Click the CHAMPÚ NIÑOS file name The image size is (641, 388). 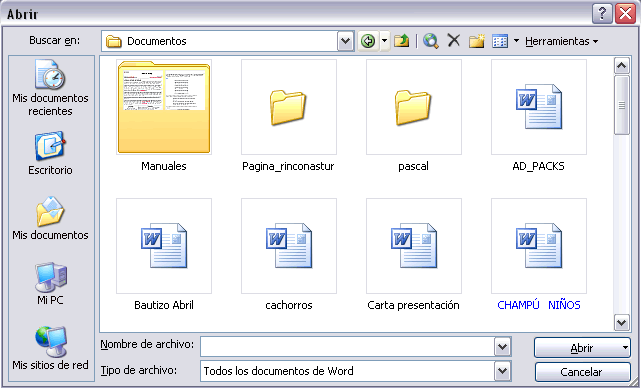(539, 305)
